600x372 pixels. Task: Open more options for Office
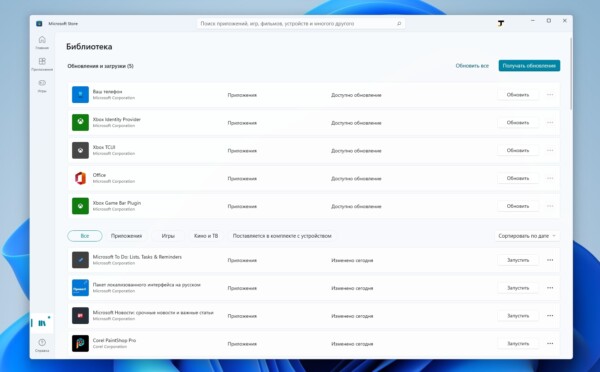click(550, 178)
